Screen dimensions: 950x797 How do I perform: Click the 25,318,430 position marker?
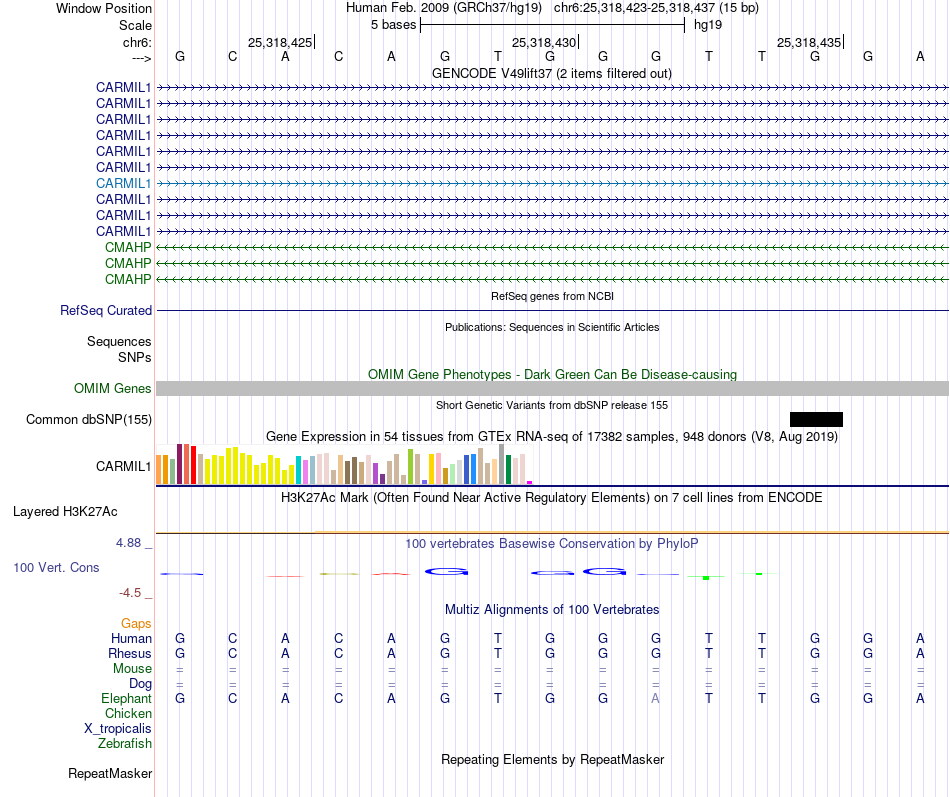[544, 42]
